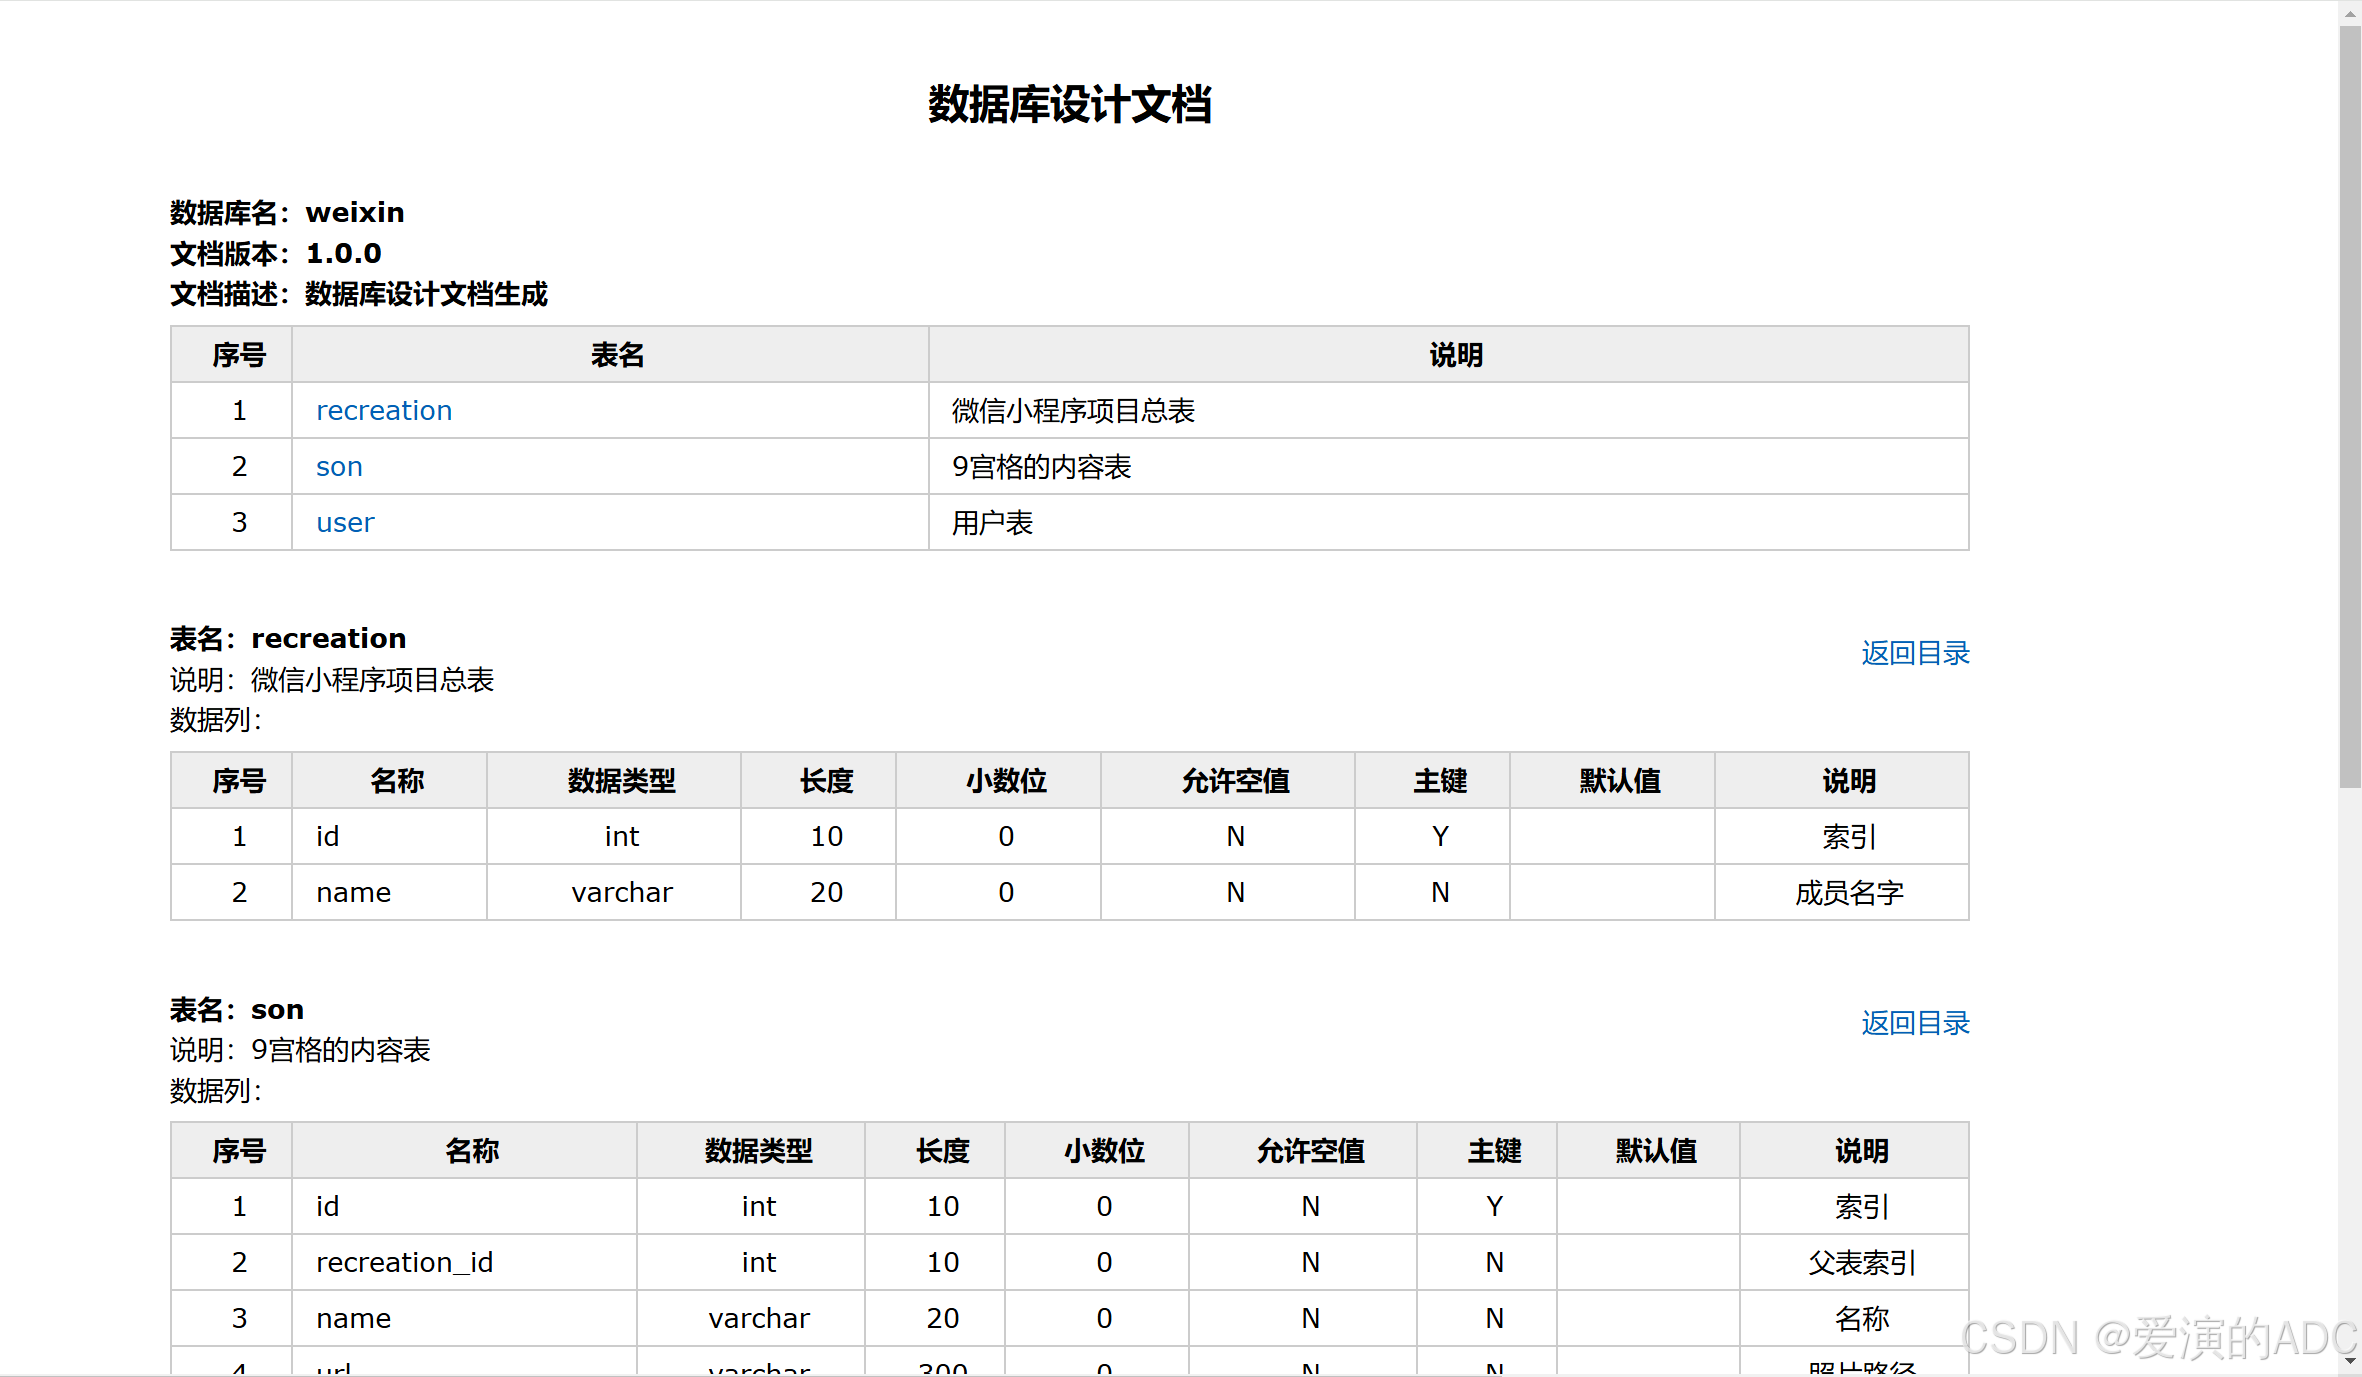Open the recreation table link
This screenshot has height=1377, width=2362.
[384, 411]
